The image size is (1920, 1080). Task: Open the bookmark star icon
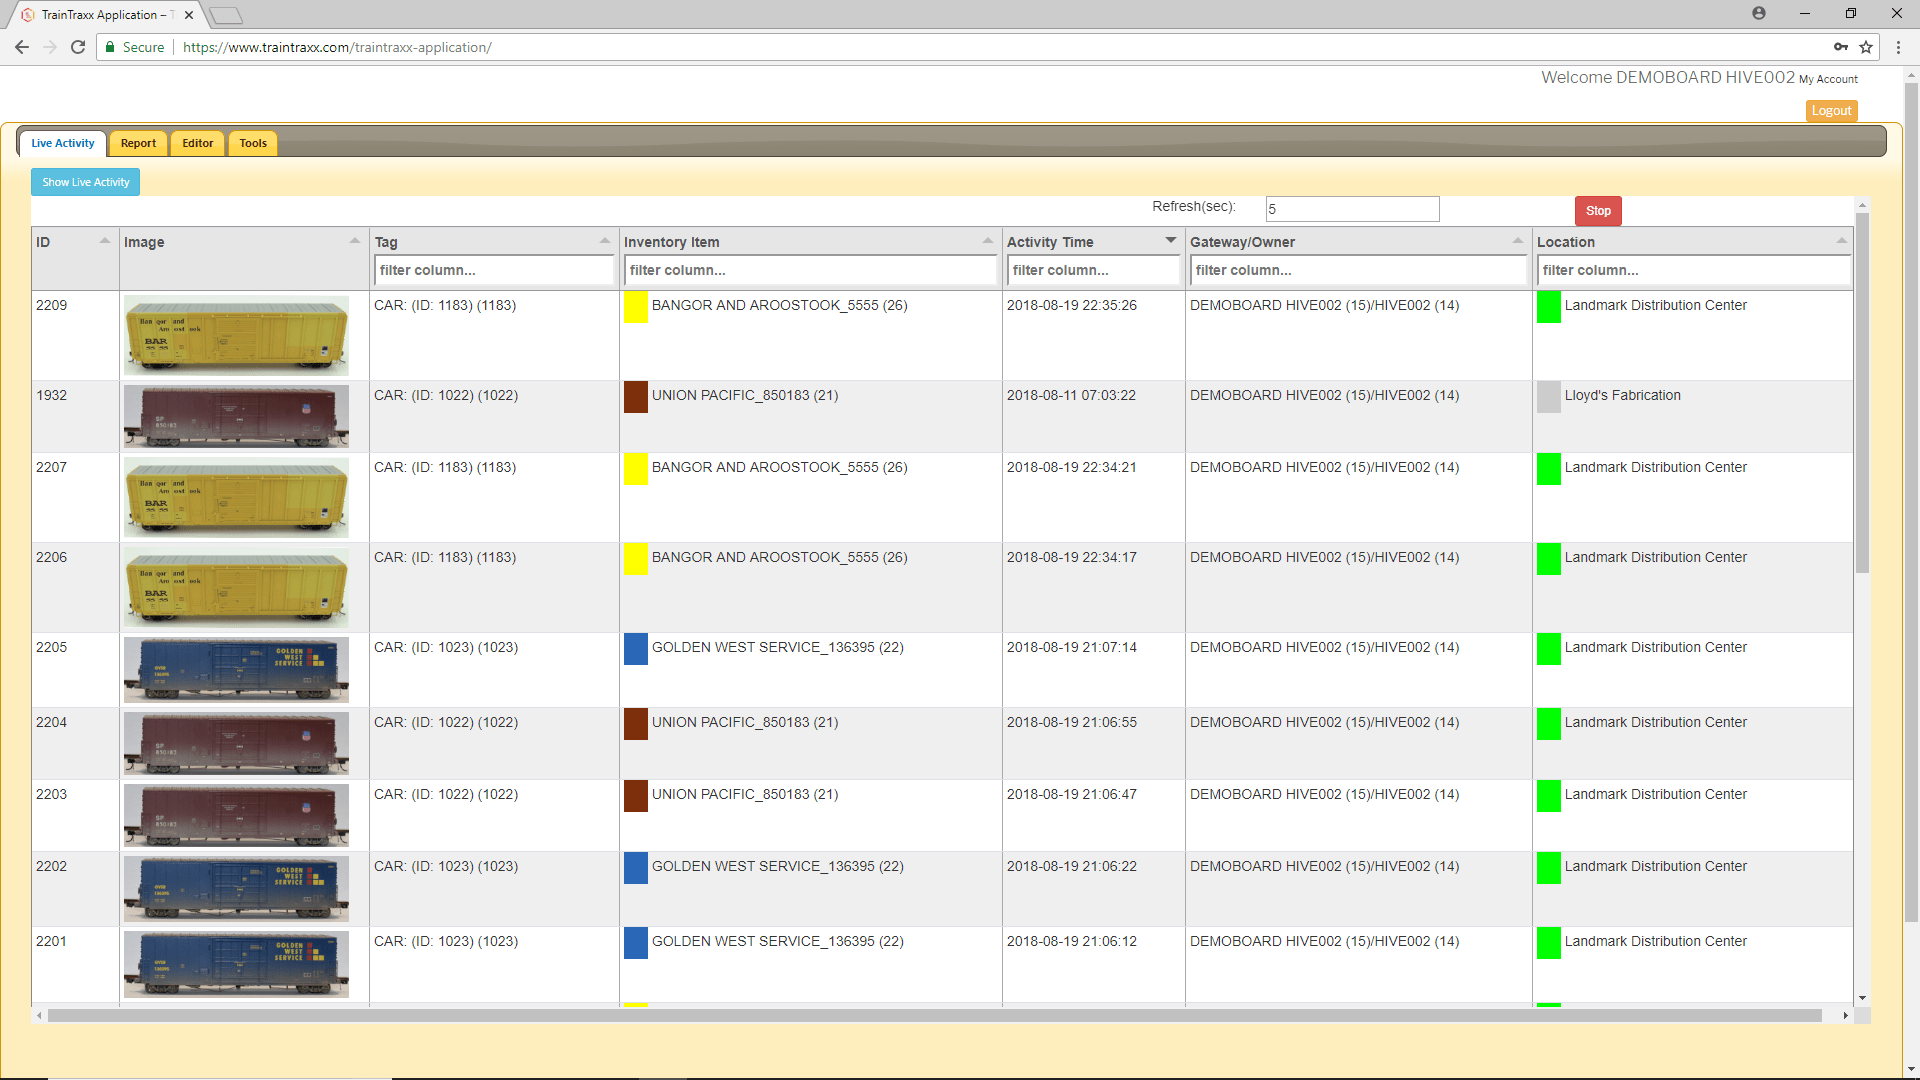pyautogui.click(x=1867, y=47)
